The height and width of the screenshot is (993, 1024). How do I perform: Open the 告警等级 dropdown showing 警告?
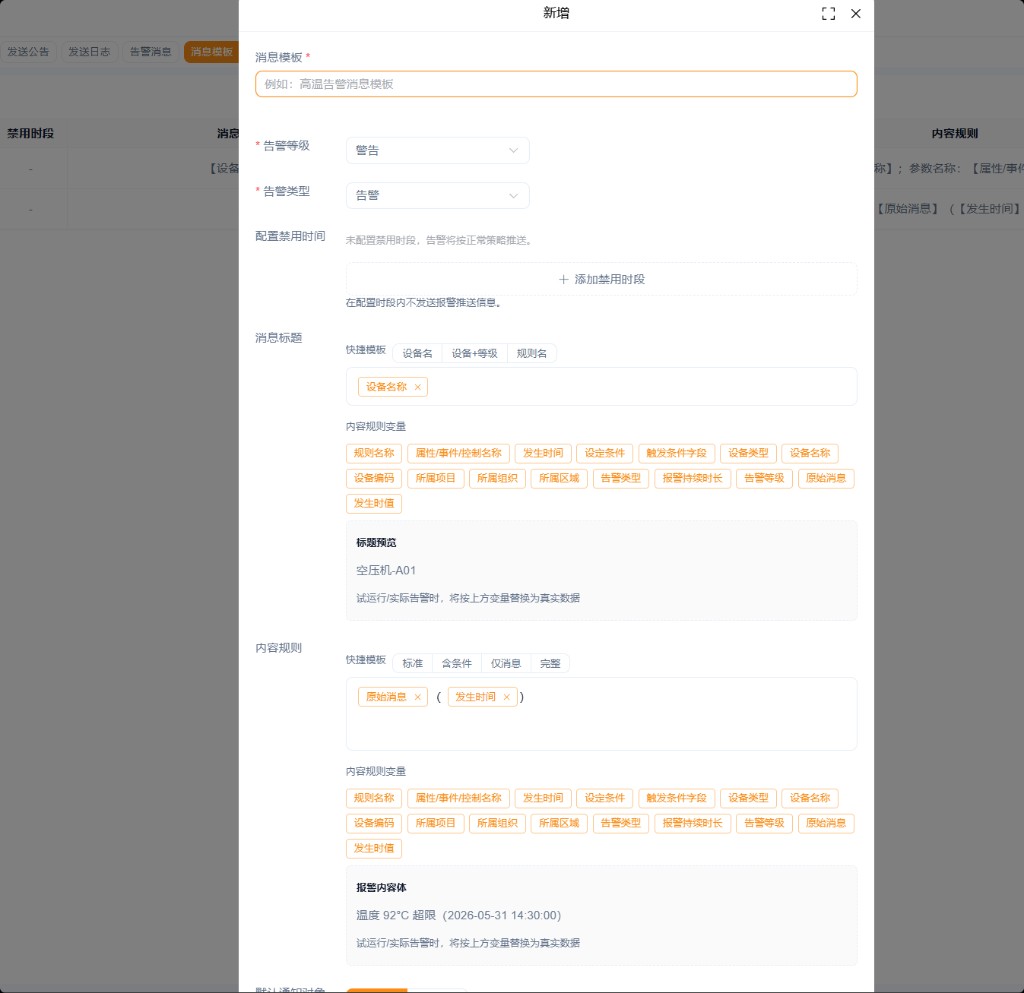click(438, 150)
